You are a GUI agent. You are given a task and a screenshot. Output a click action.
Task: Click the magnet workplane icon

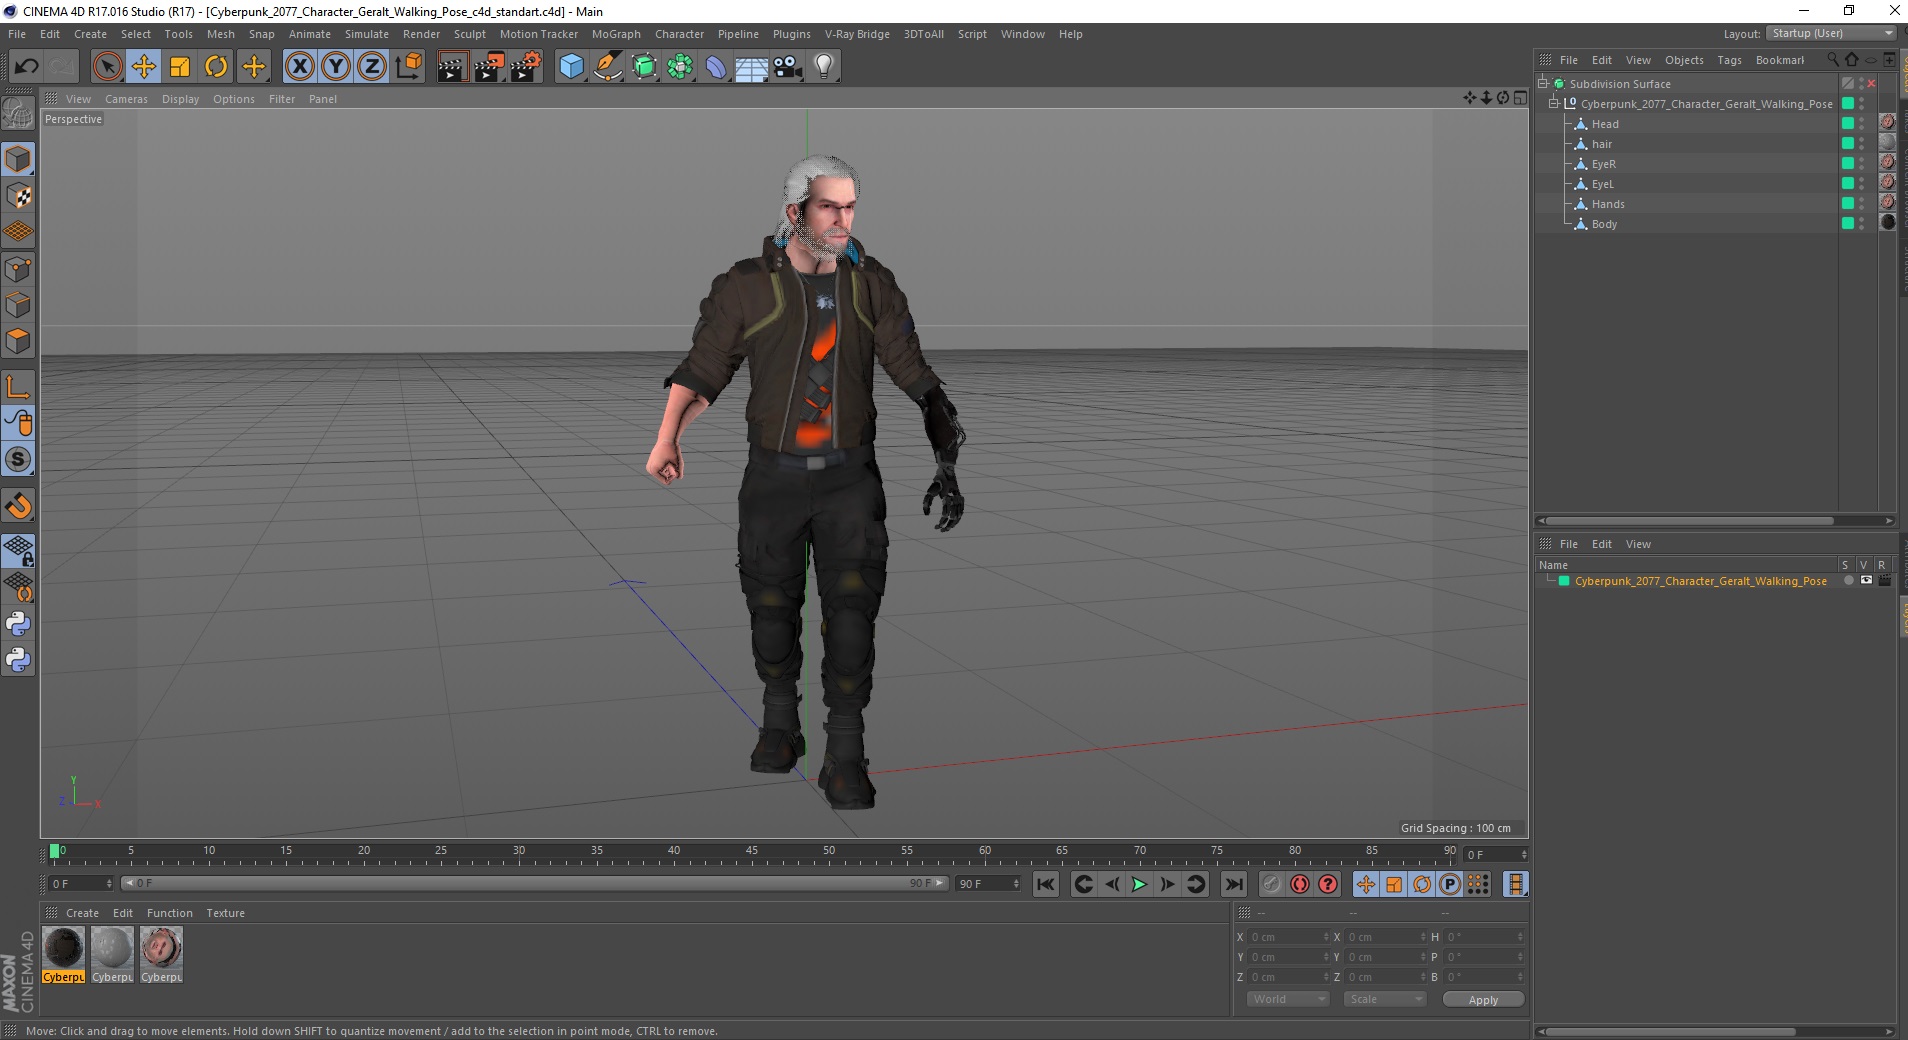[18, 506]
